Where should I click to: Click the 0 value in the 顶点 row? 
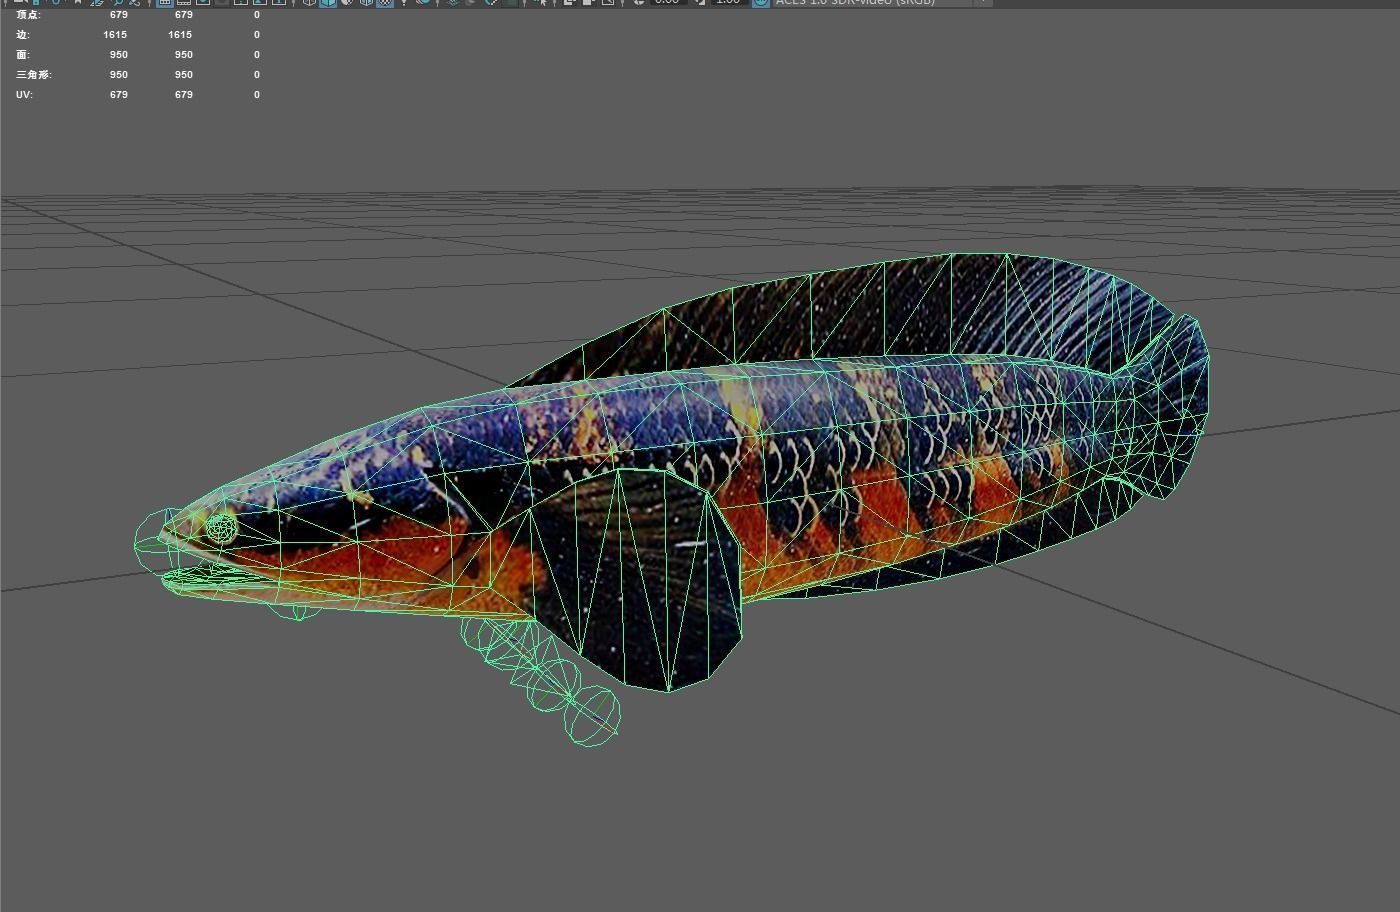coord(257,14)
